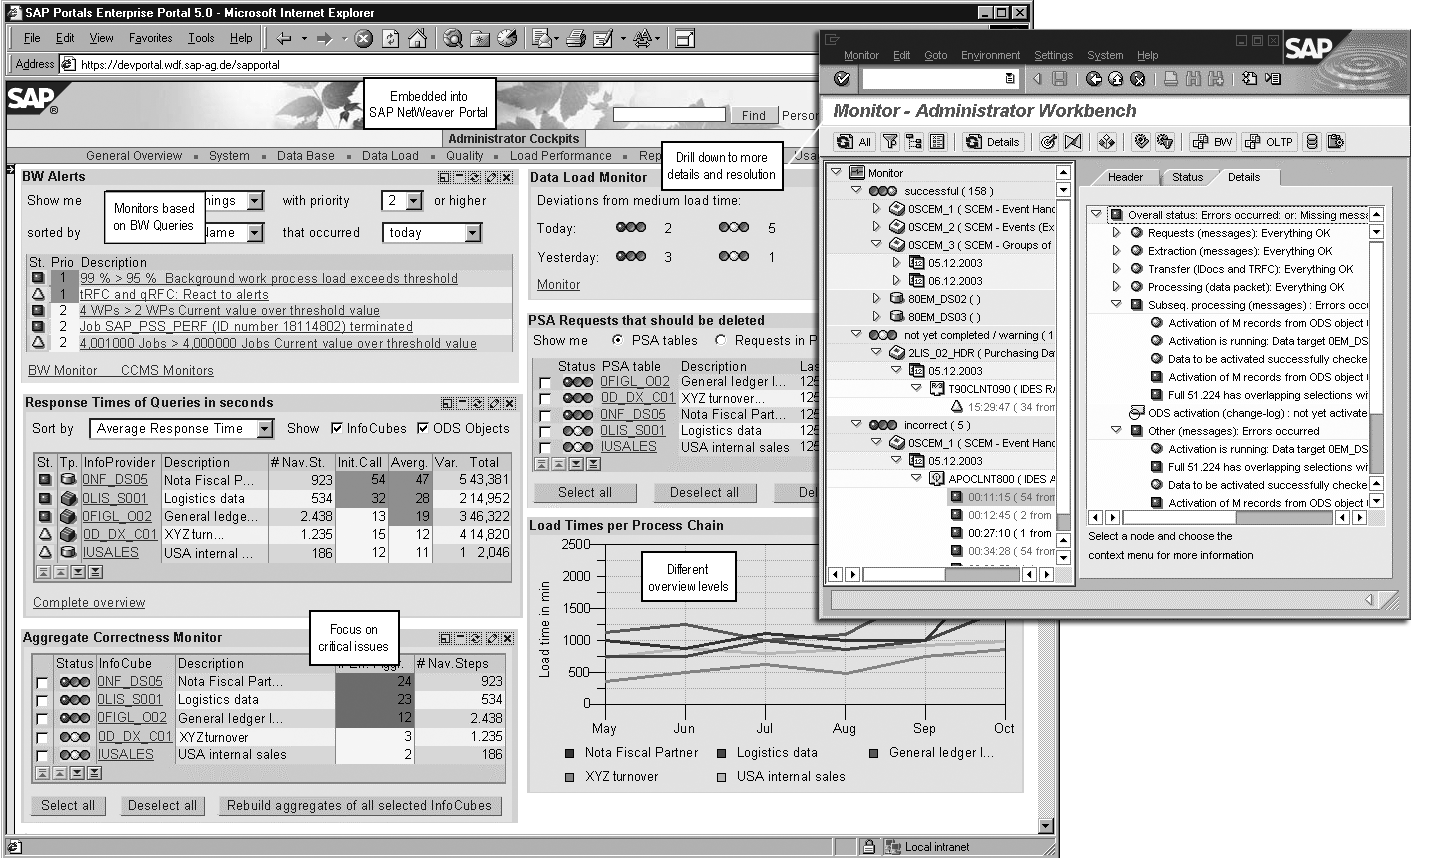1440x858 pixels.
Task: Toggle the InfoCubes checkbox
Action: point(337,428)
